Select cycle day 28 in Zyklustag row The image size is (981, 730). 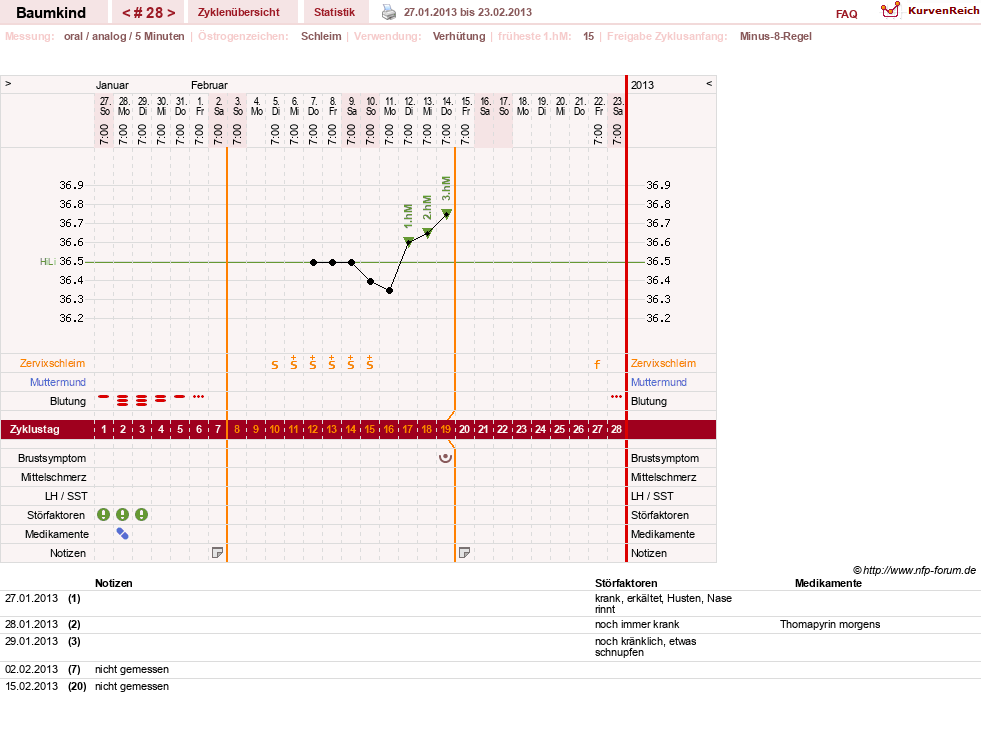[616, 429]
